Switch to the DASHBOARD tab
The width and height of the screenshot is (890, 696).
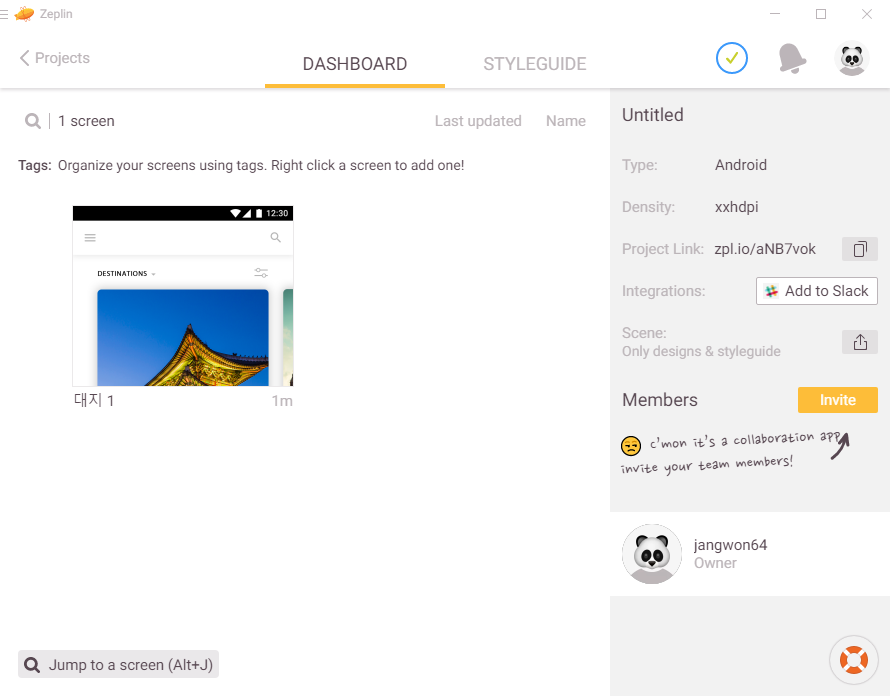(355, 64)
